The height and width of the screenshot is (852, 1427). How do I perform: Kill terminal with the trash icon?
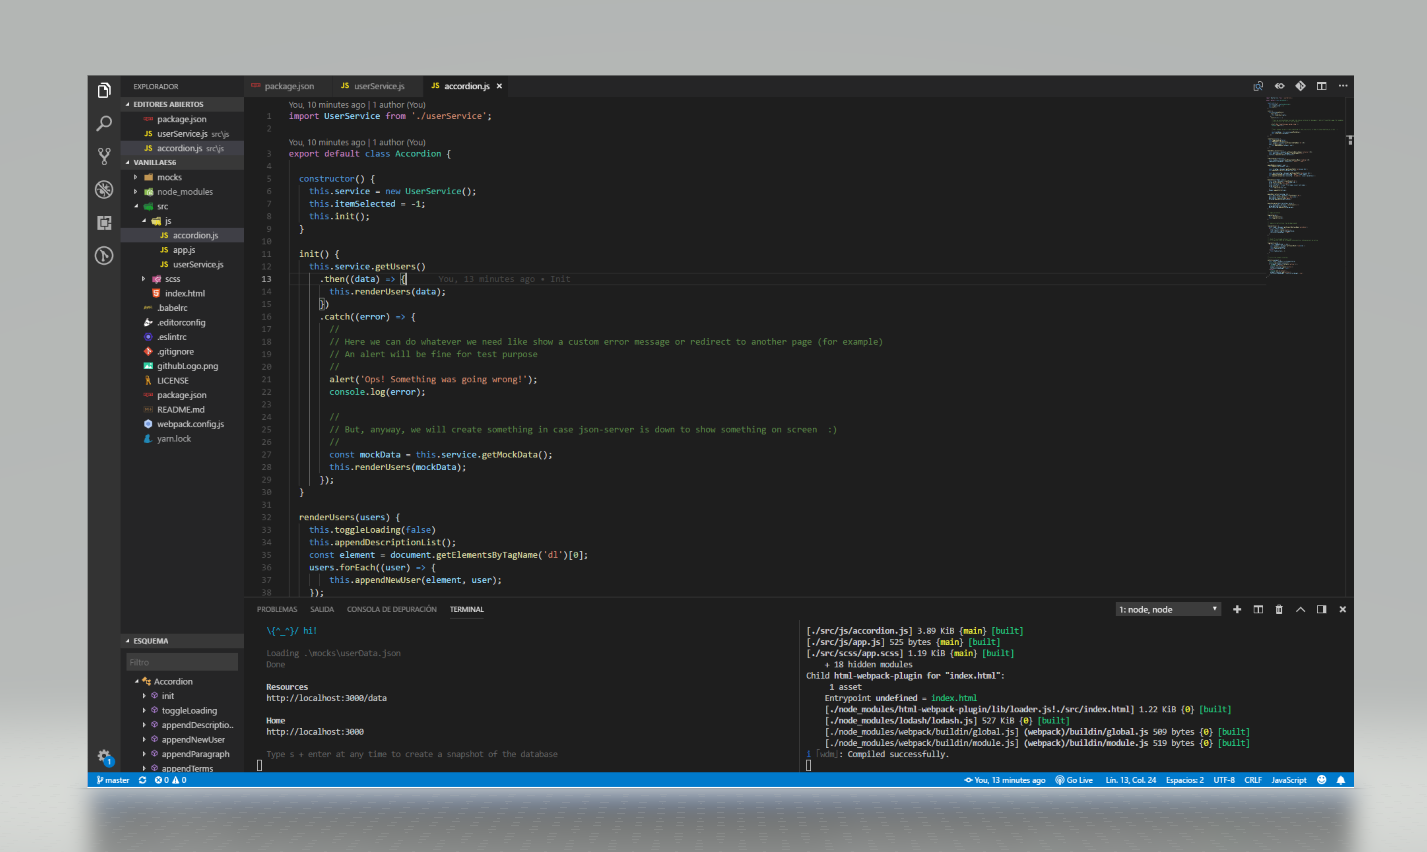[x=1279, y=609]
